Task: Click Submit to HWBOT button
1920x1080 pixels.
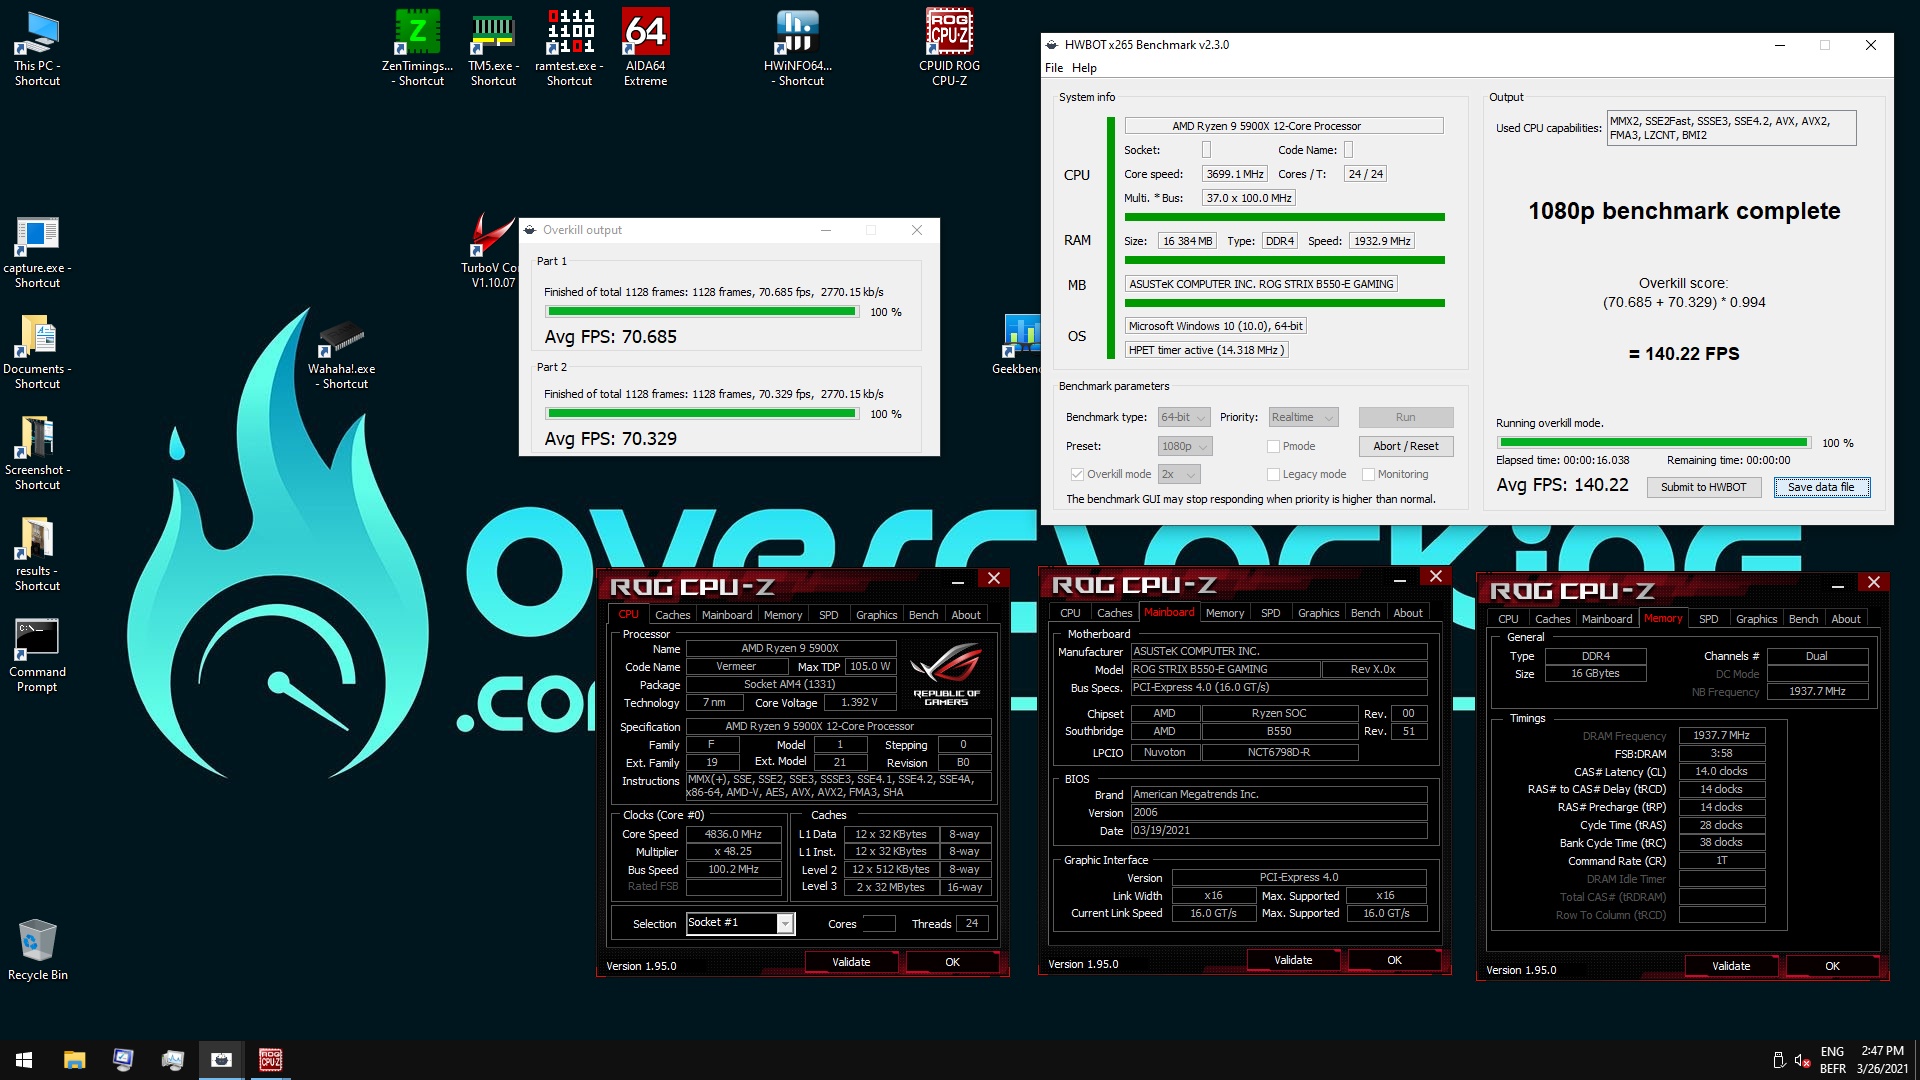Action: pyautogui.click(x=1703, y=487)
